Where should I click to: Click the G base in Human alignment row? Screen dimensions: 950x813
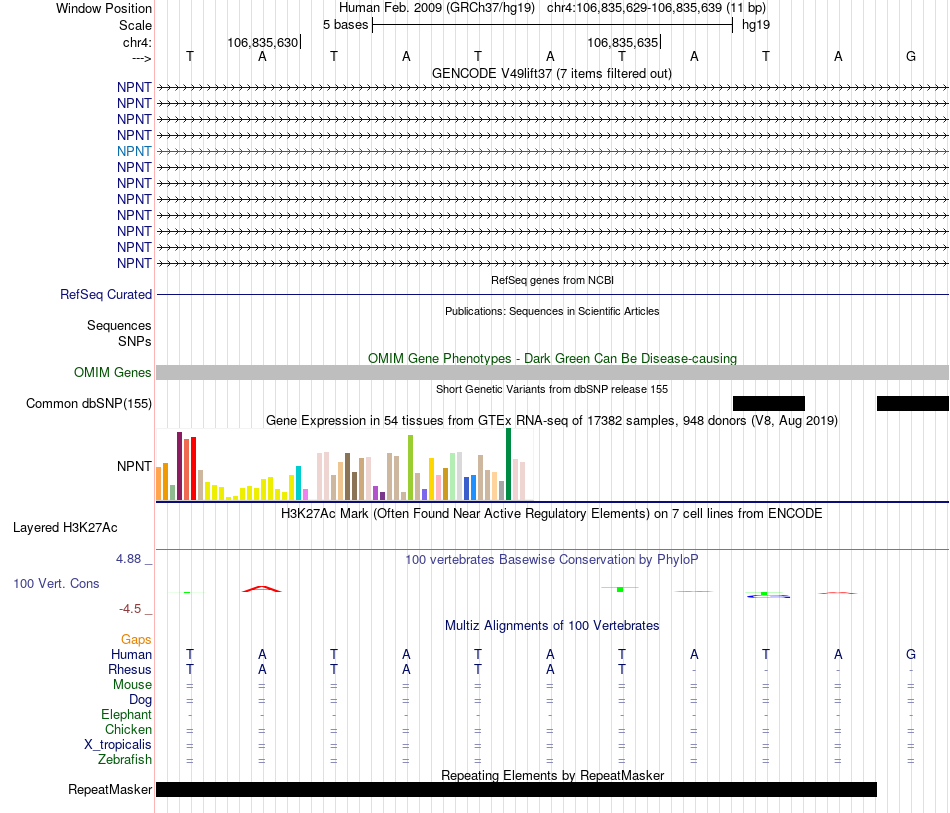pyautogui.click(x=911, y=654)
